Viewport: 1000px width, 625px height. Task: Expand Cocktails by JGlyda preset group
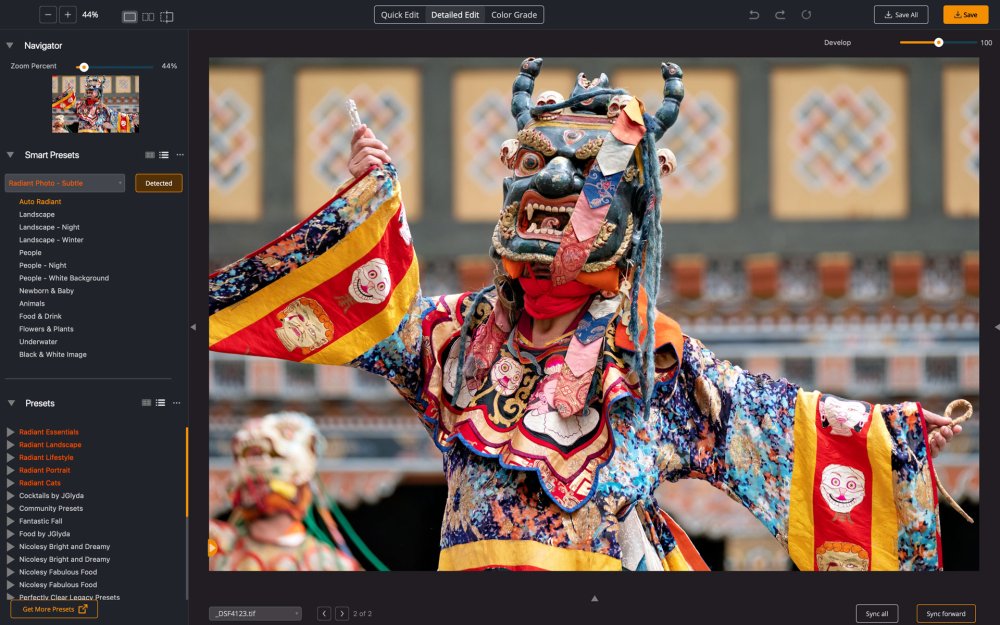point(10,496)
